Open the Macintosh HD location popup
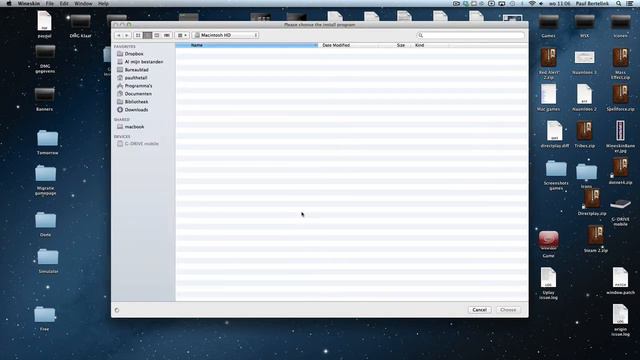The height and width of the screenshot is (360, 640). [226, 36]
